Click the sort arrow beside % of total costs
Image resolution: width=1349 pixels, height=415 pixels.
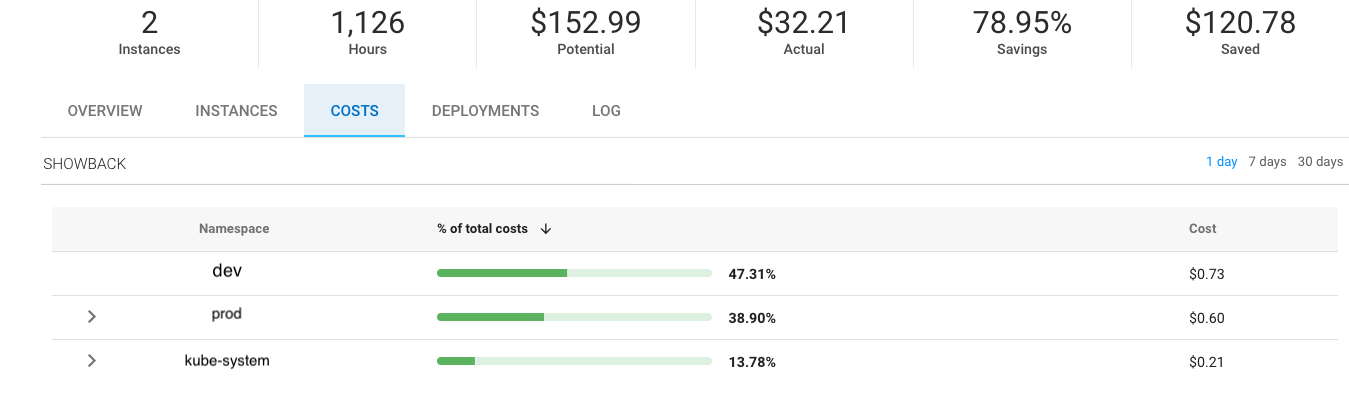pyautogui.click(x=546, y=229)
